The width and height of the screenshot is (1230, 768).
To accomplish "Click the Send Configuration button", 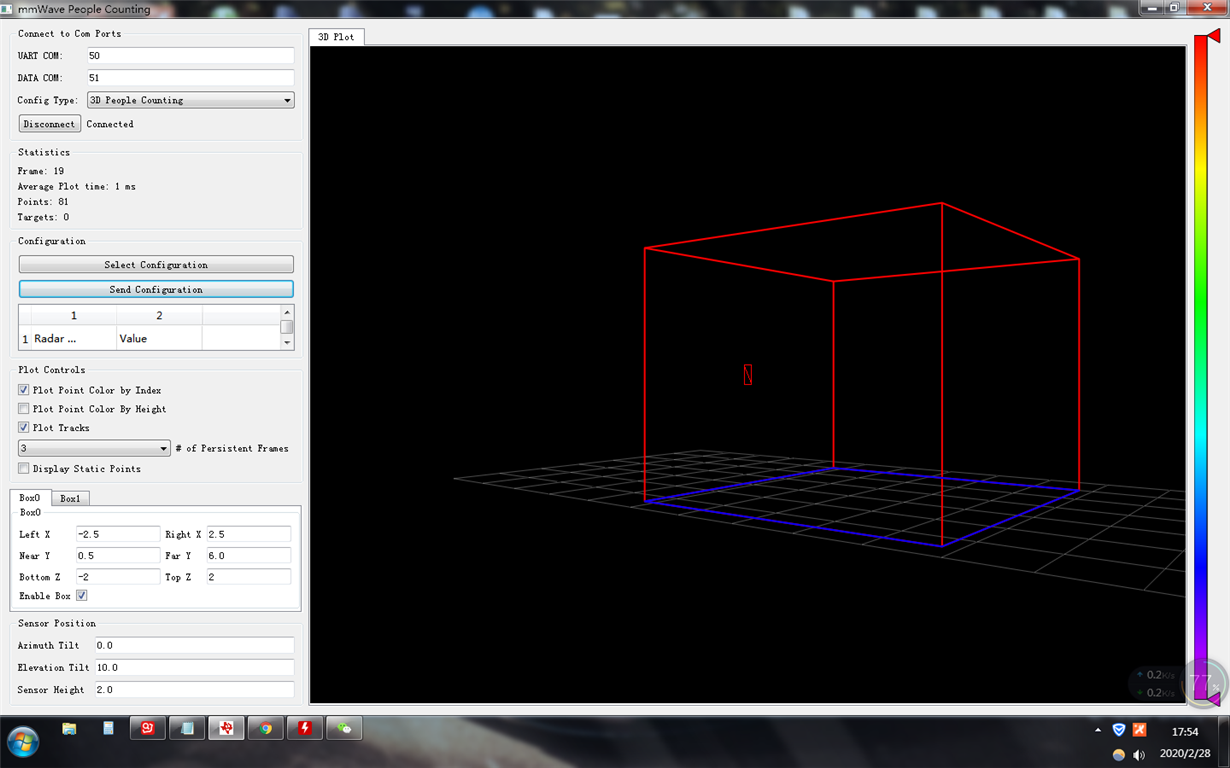I will point(156,289).
